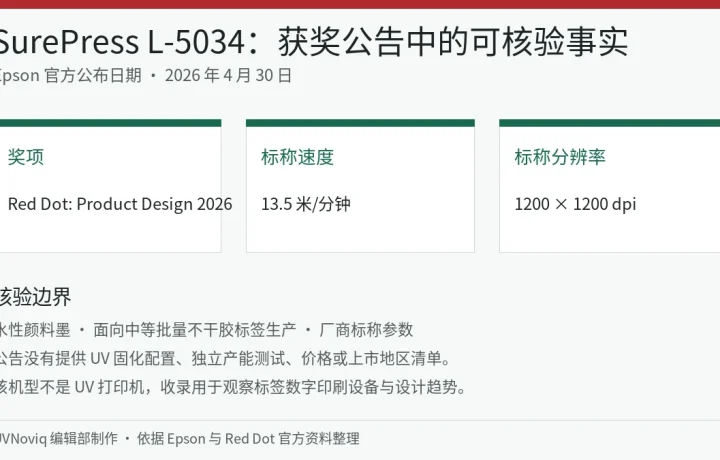Click the '标称速度' card label

point(297,157)
